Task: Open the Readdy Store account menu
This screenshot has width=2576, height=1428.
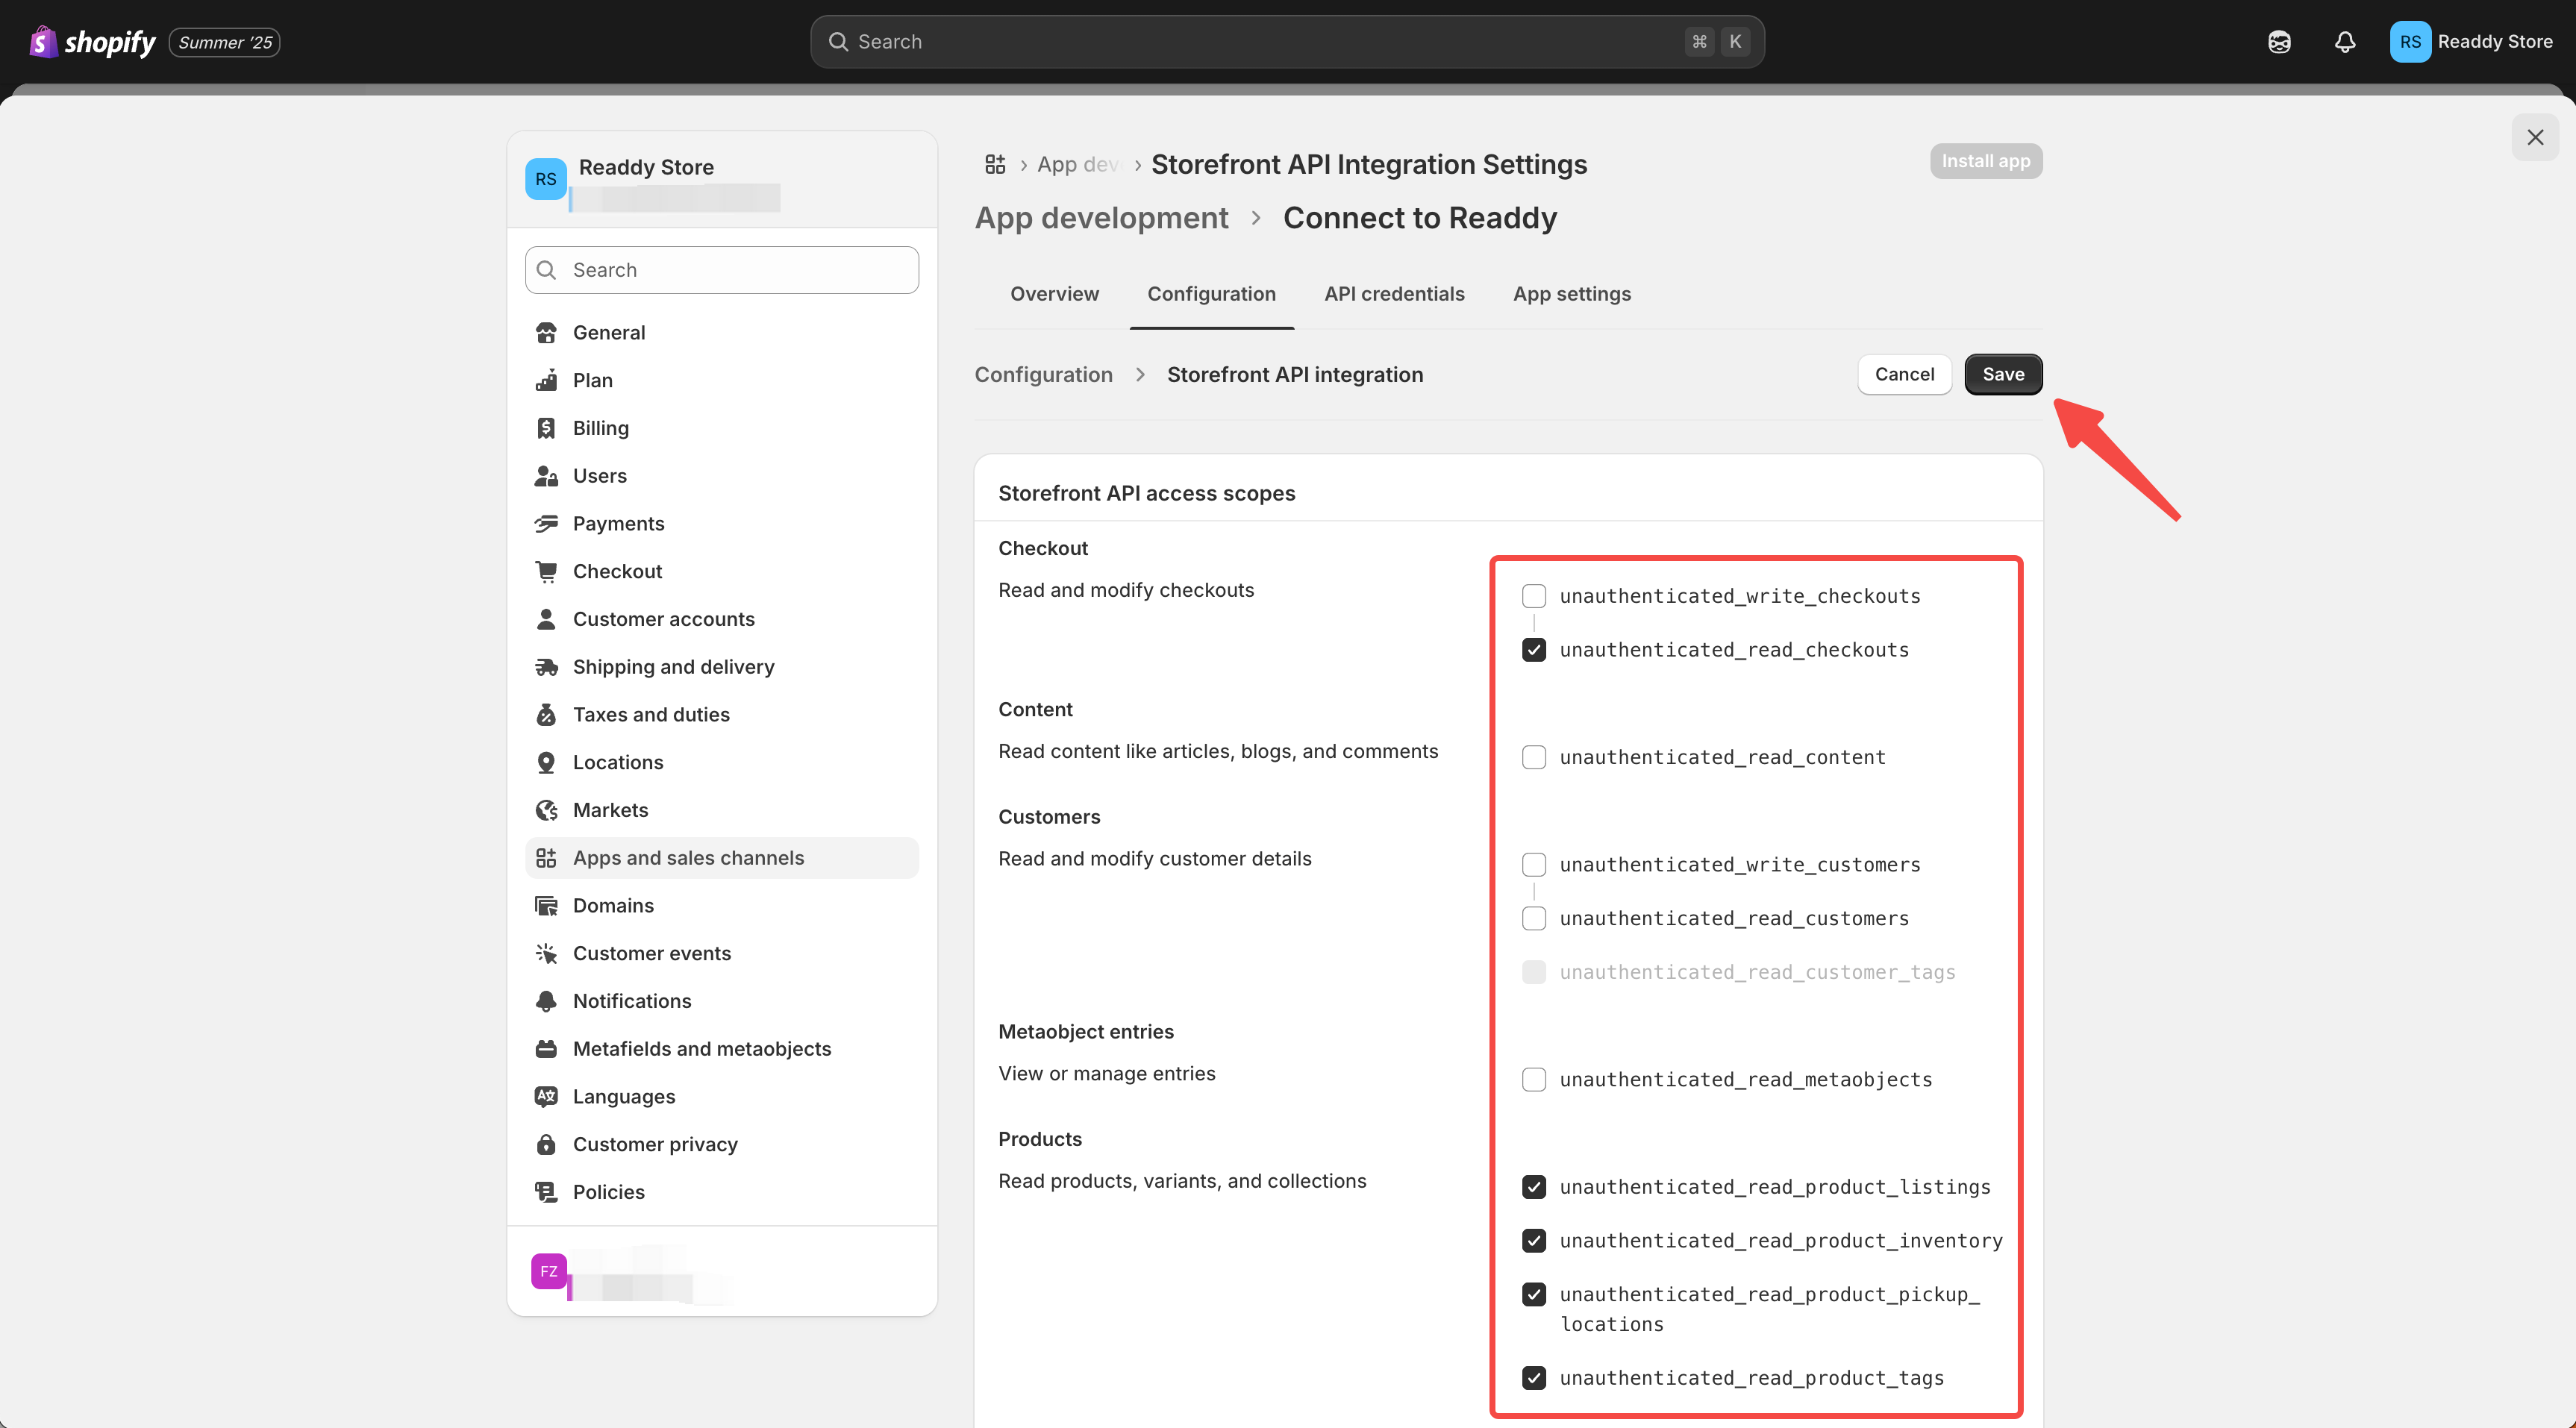Action: click(2471, 42)
